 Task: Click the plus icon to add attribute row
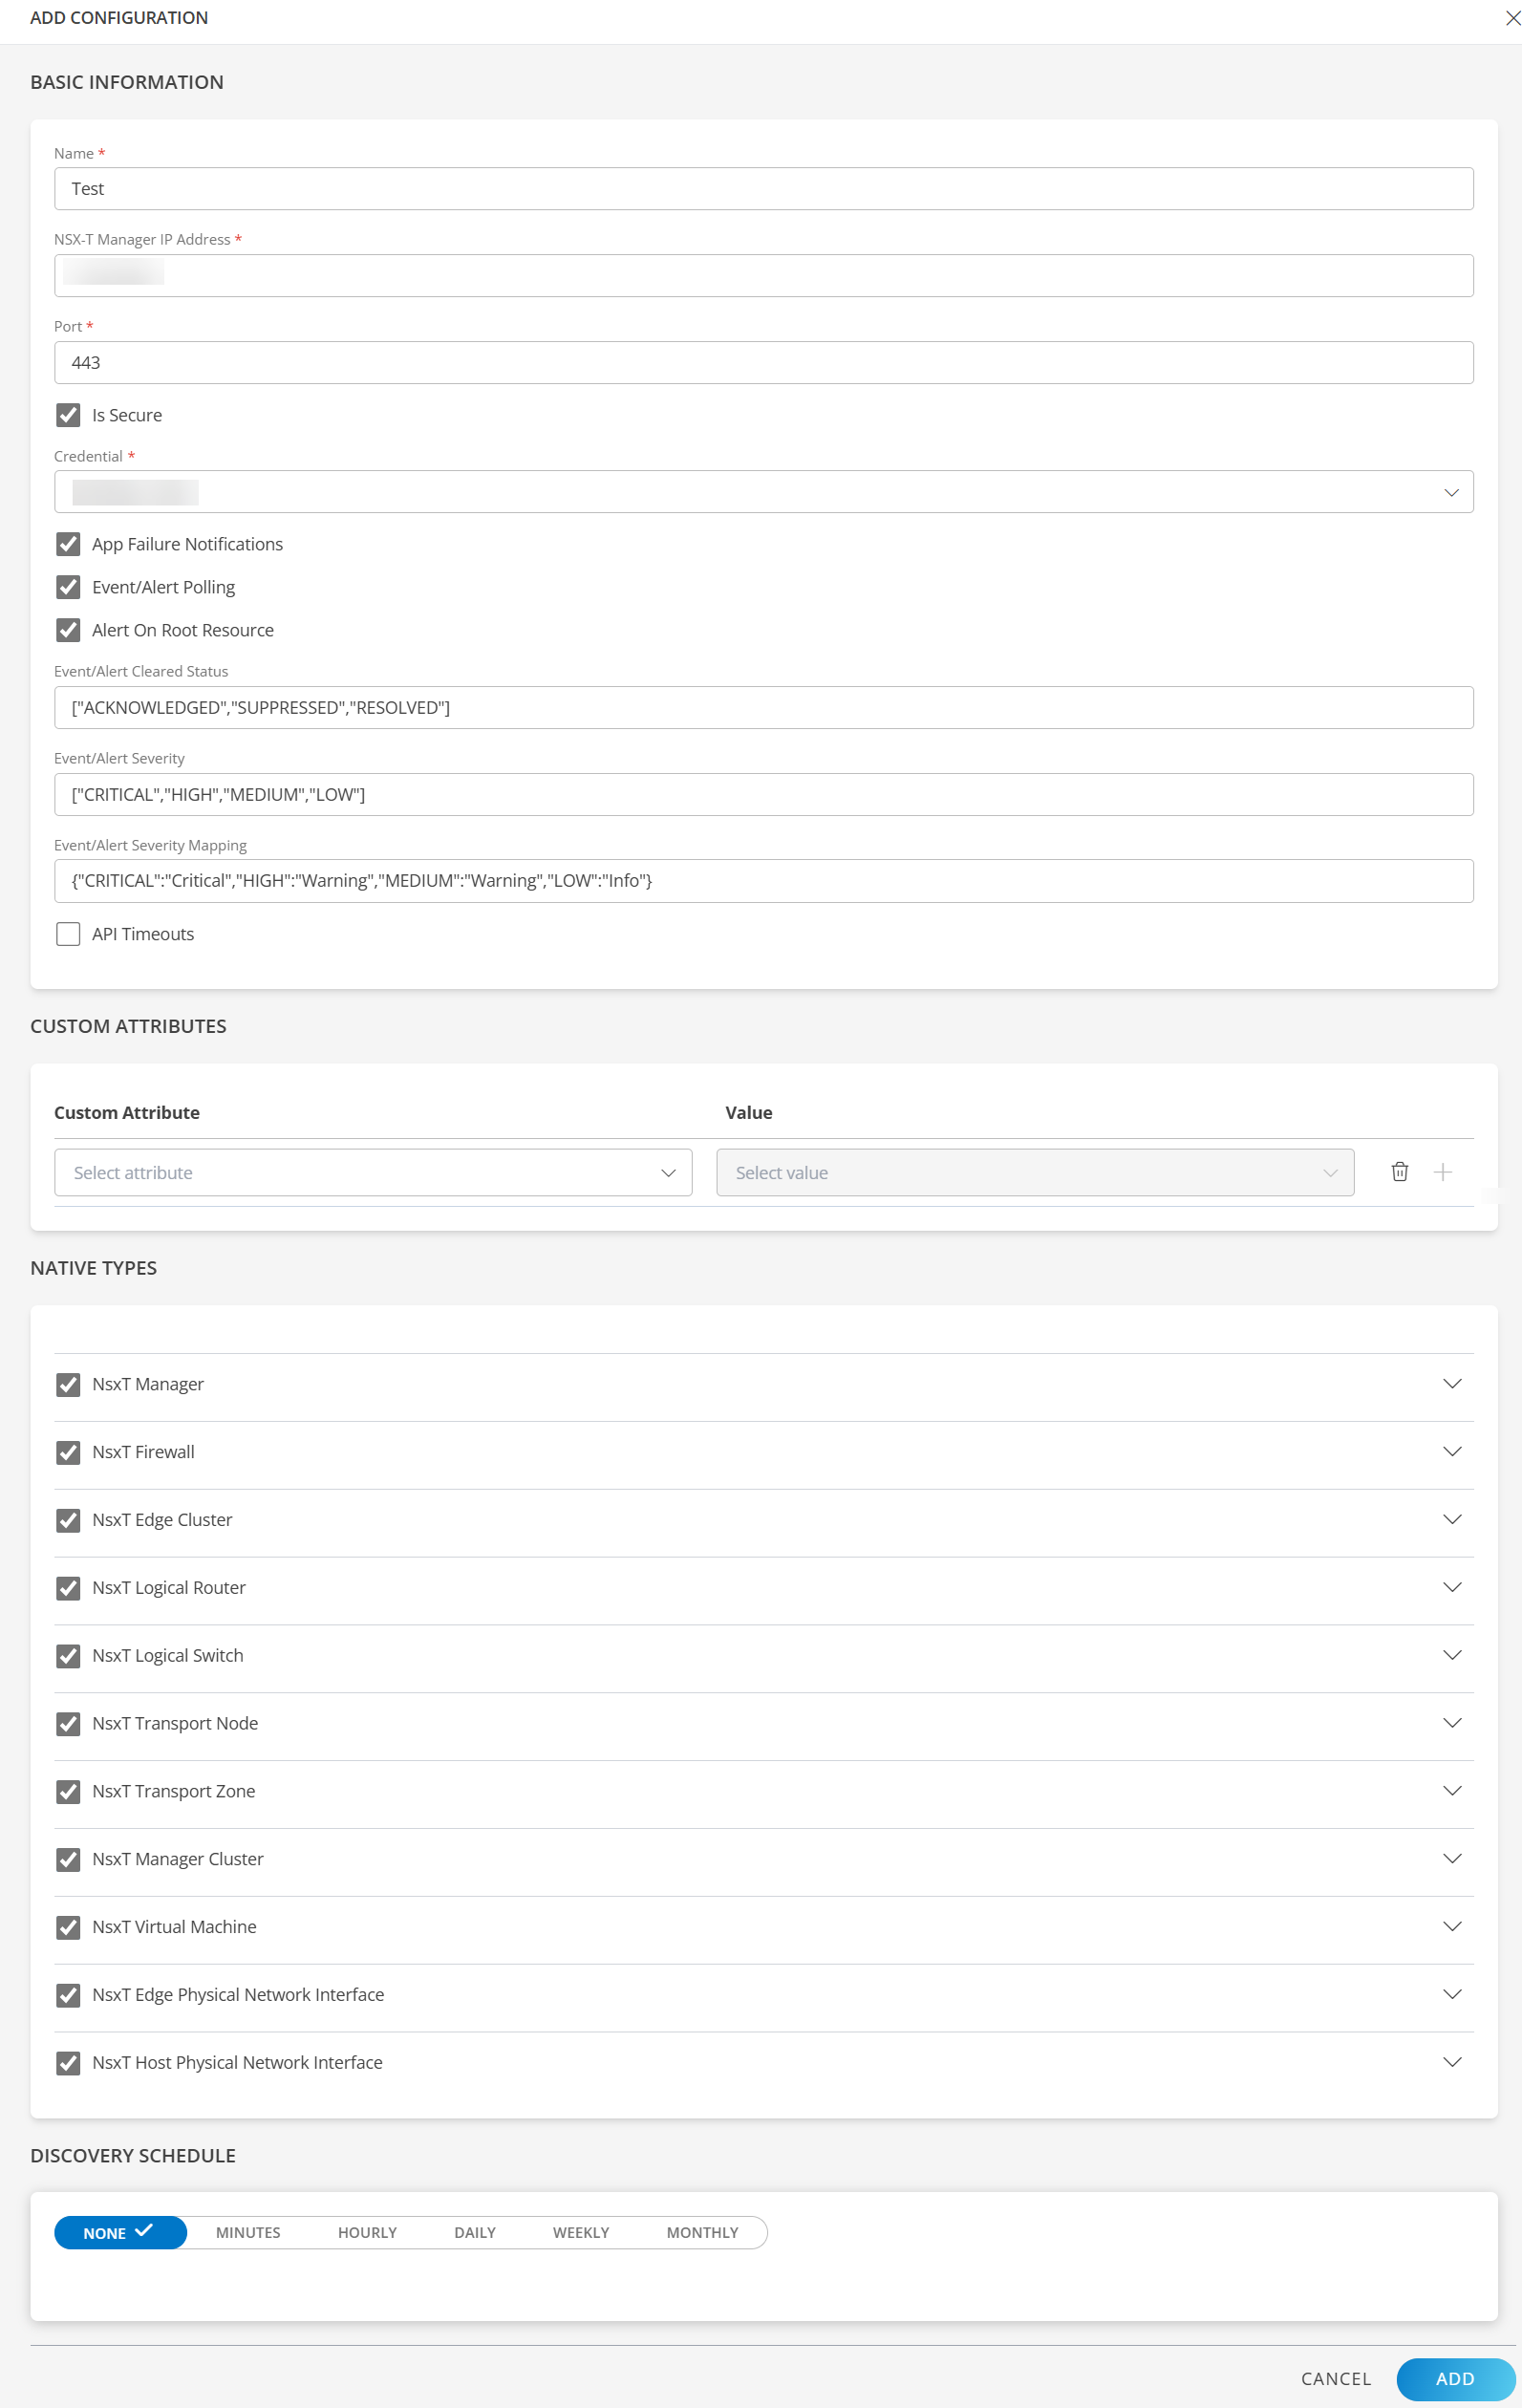click(1442, 1172)
